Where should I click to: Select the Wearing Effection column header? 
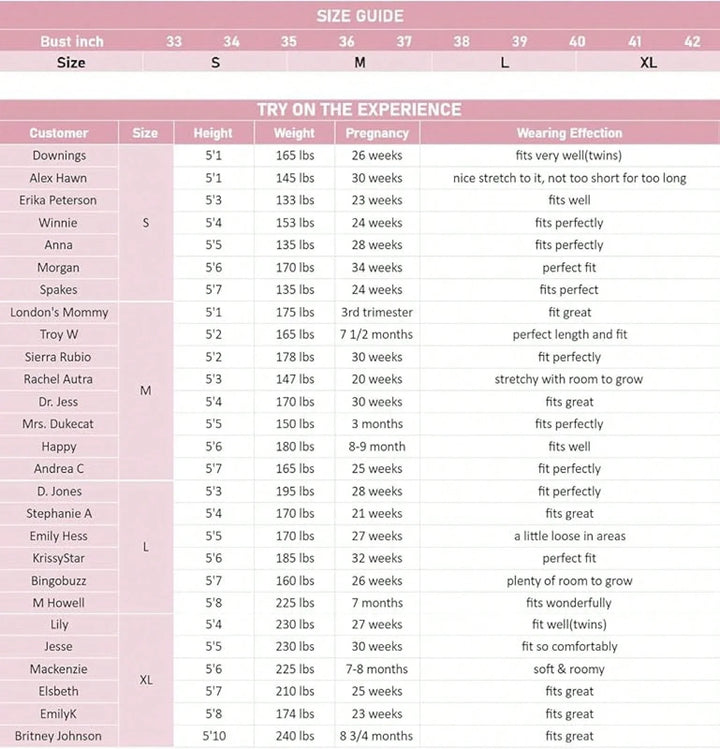coord(569,133)
